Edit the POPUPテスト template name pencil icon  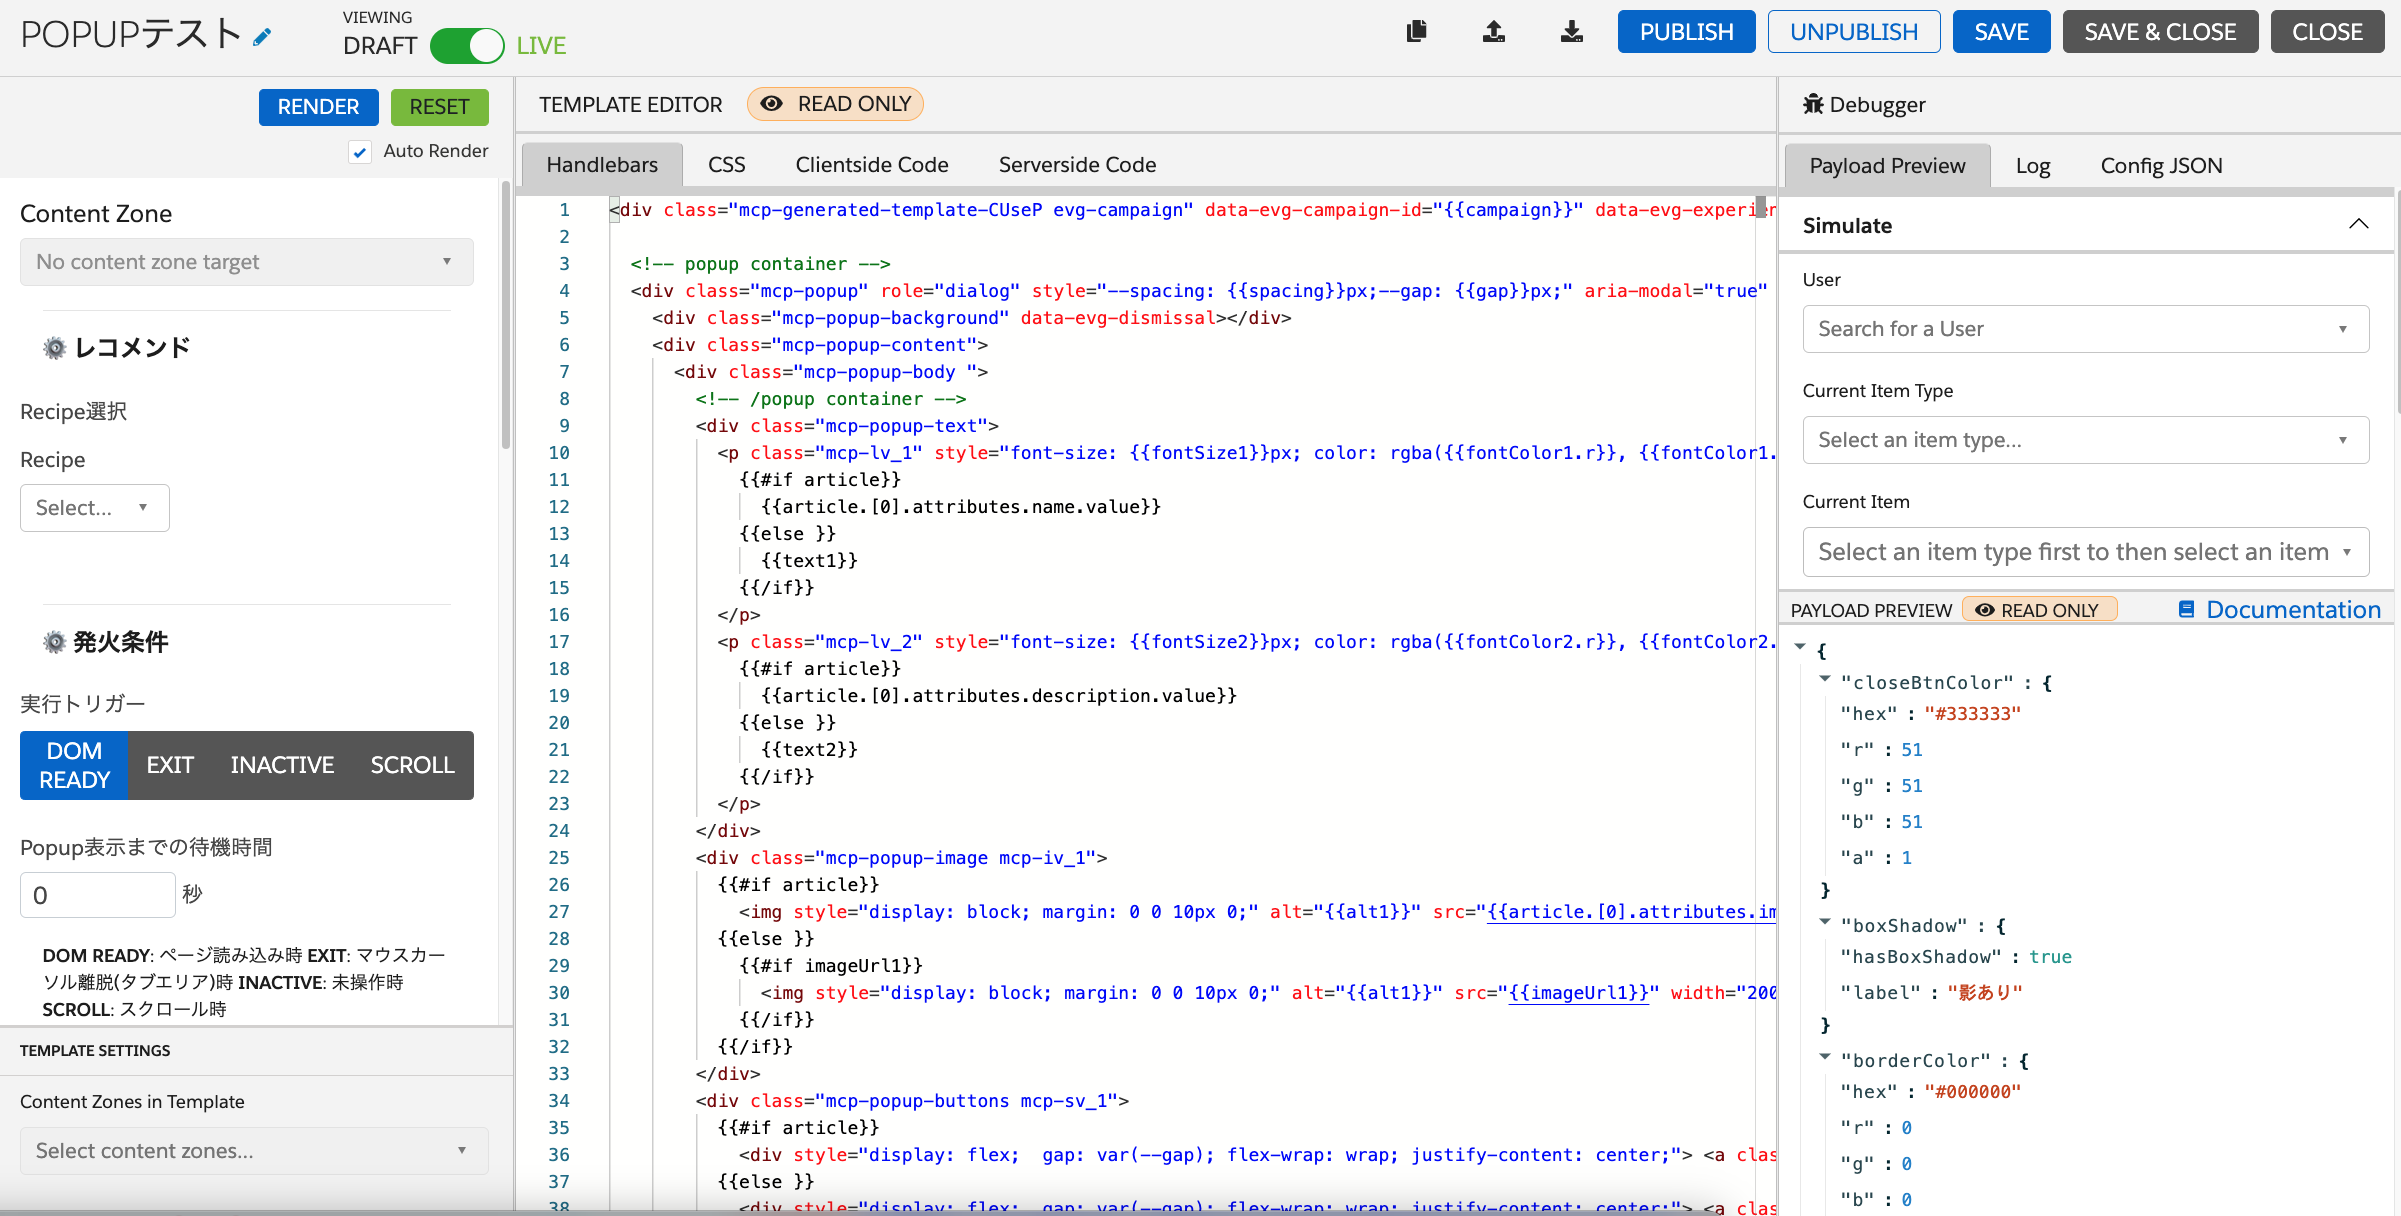pyautogui.click(x=262, y=38)
